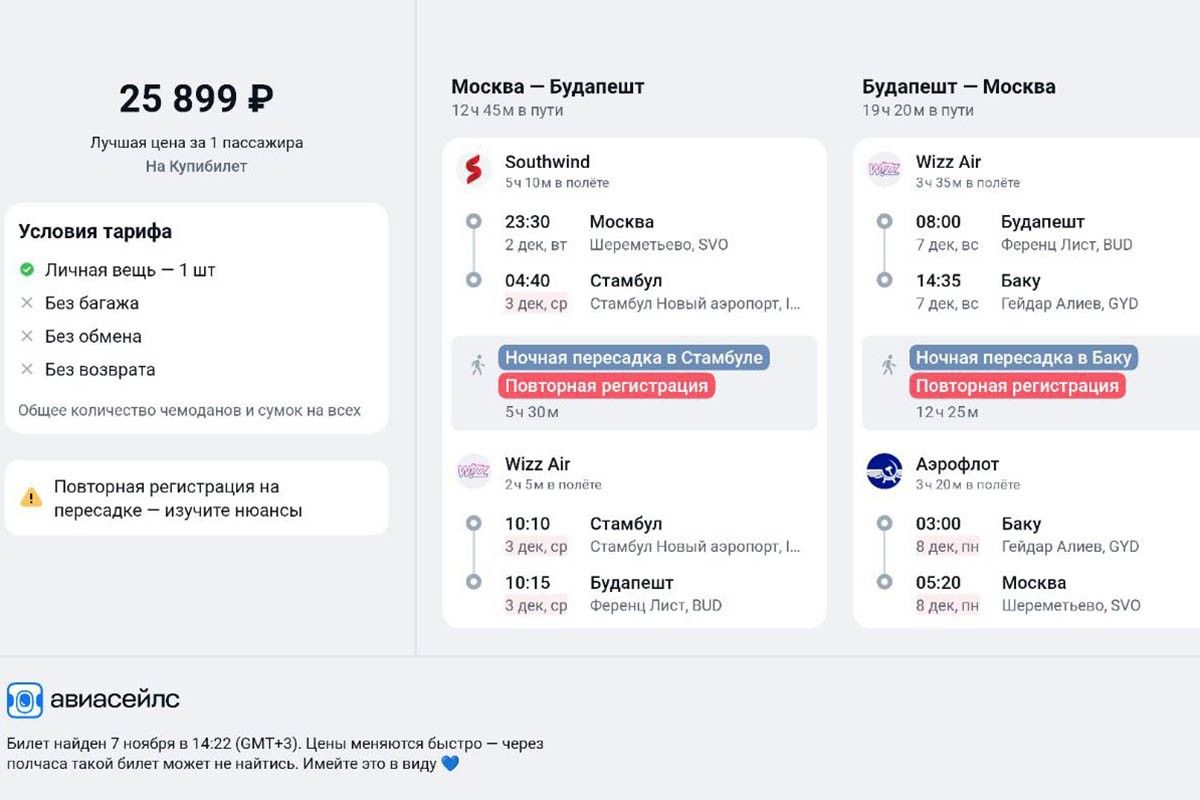The height and width of the screenshot is (800, 1200).
Task: Click the Условия тарифа heading
Action: pyautogui.click(x=95, y=232)
